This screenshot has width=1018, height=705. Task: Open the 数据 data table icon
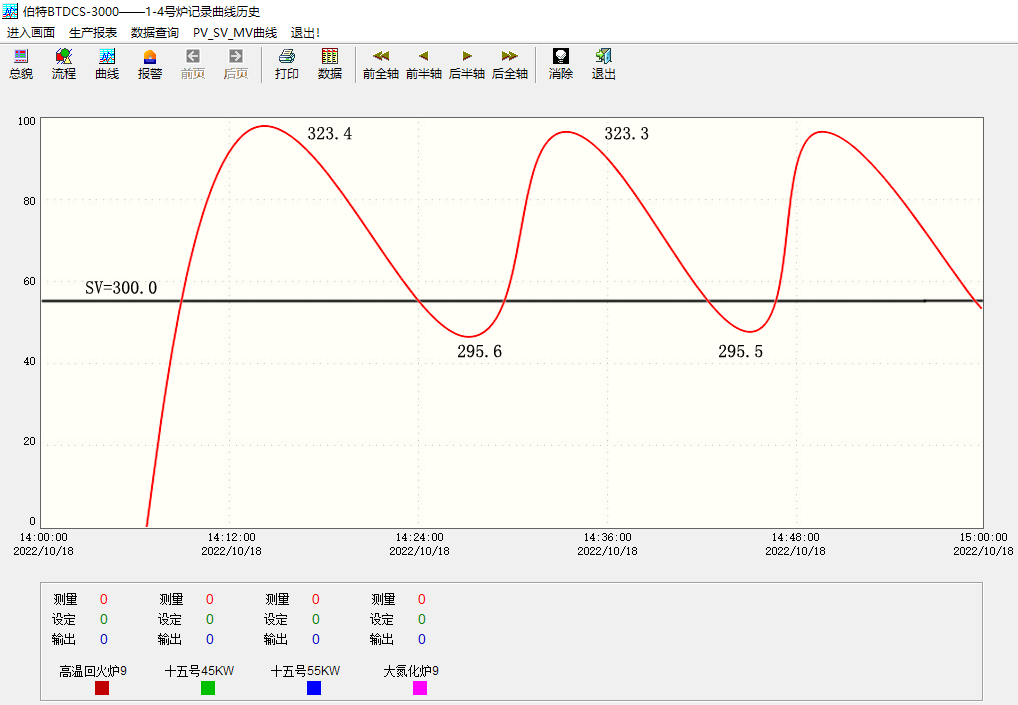330,64
